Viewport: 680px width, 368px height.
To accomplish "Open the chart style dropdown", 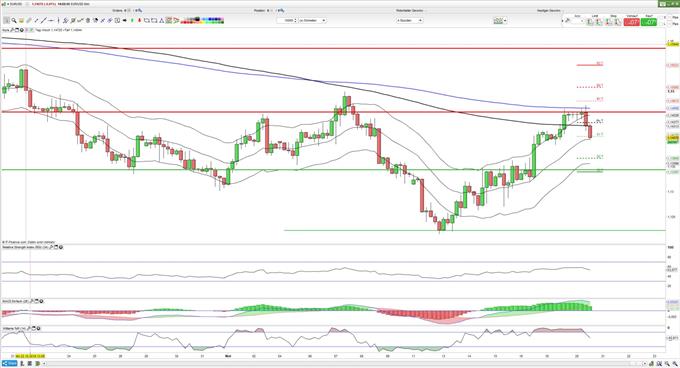I will coord(500,20).
